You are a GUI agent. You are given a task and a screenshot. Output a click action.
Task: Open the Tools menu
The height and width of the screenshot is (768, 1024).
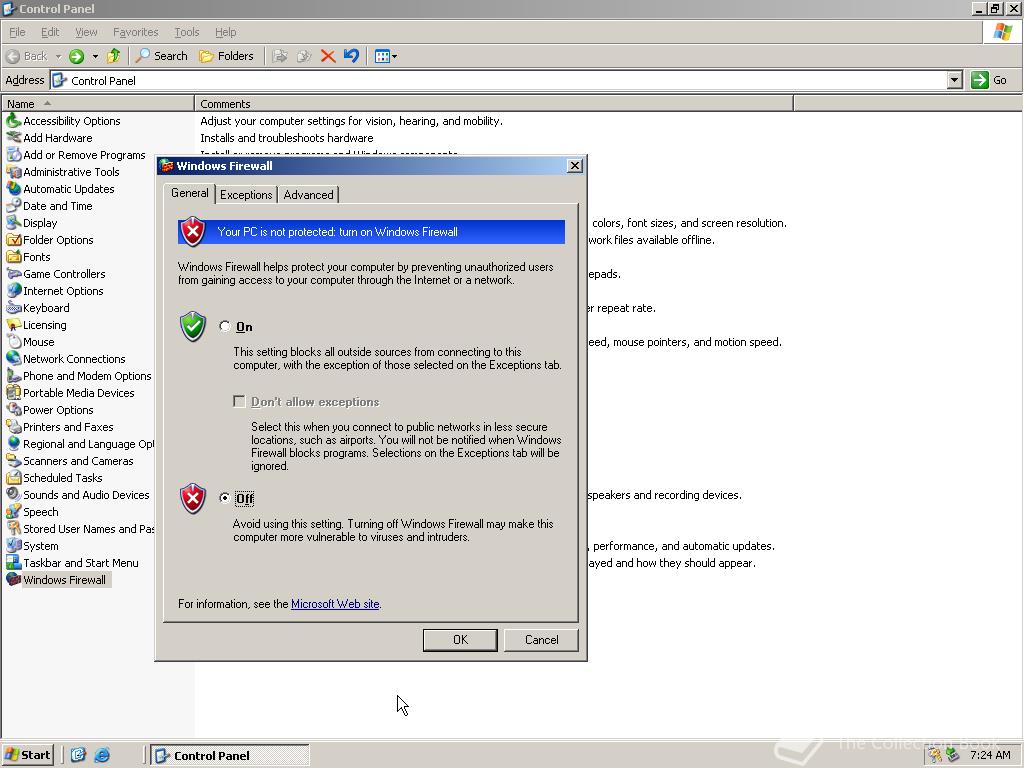pyautogui.click(x=187, y=32)
